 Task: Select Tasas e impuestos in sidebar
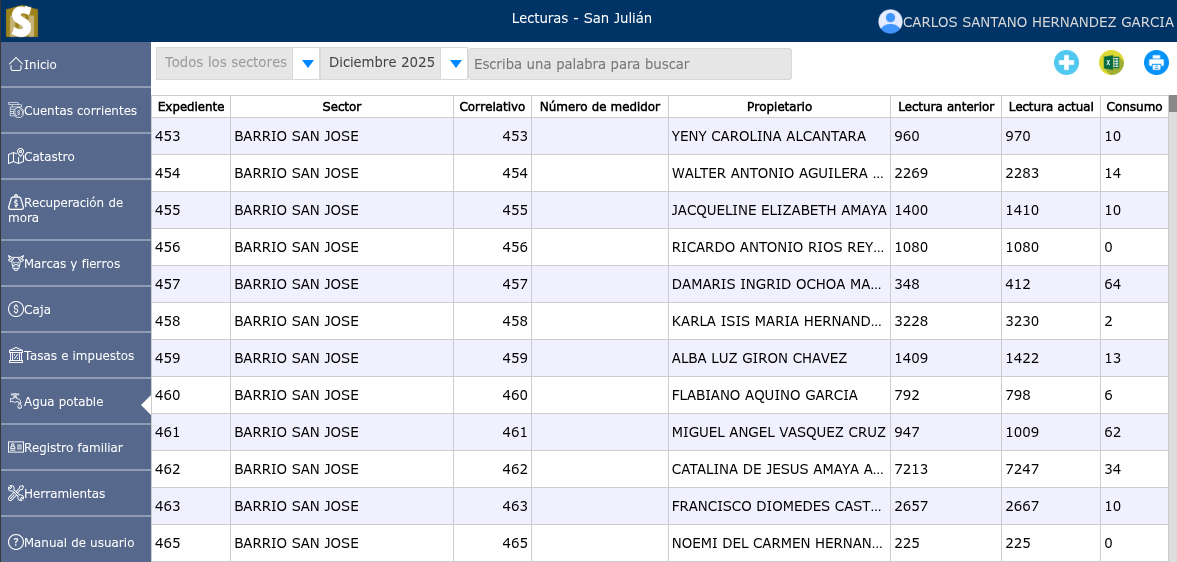coord(79,355)
